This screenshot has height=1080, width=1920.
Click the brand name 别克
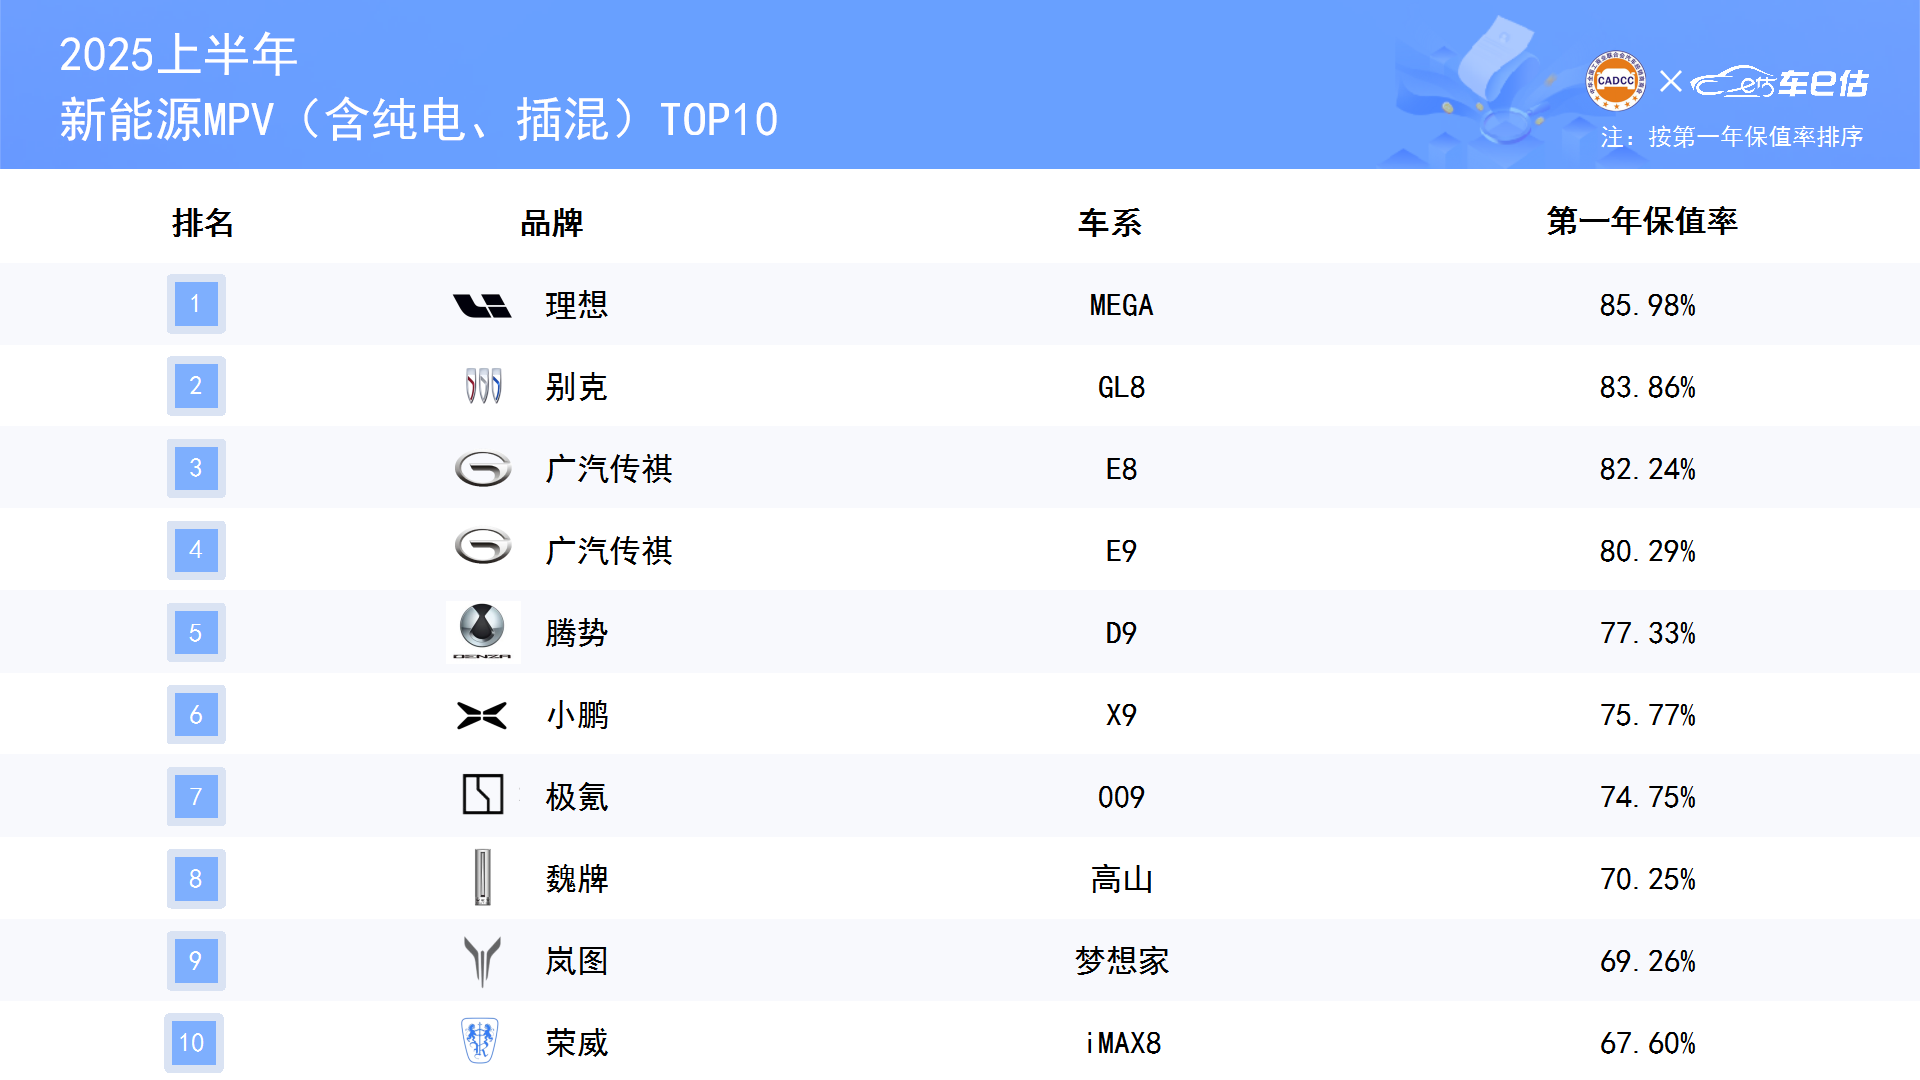pos(577,386)
